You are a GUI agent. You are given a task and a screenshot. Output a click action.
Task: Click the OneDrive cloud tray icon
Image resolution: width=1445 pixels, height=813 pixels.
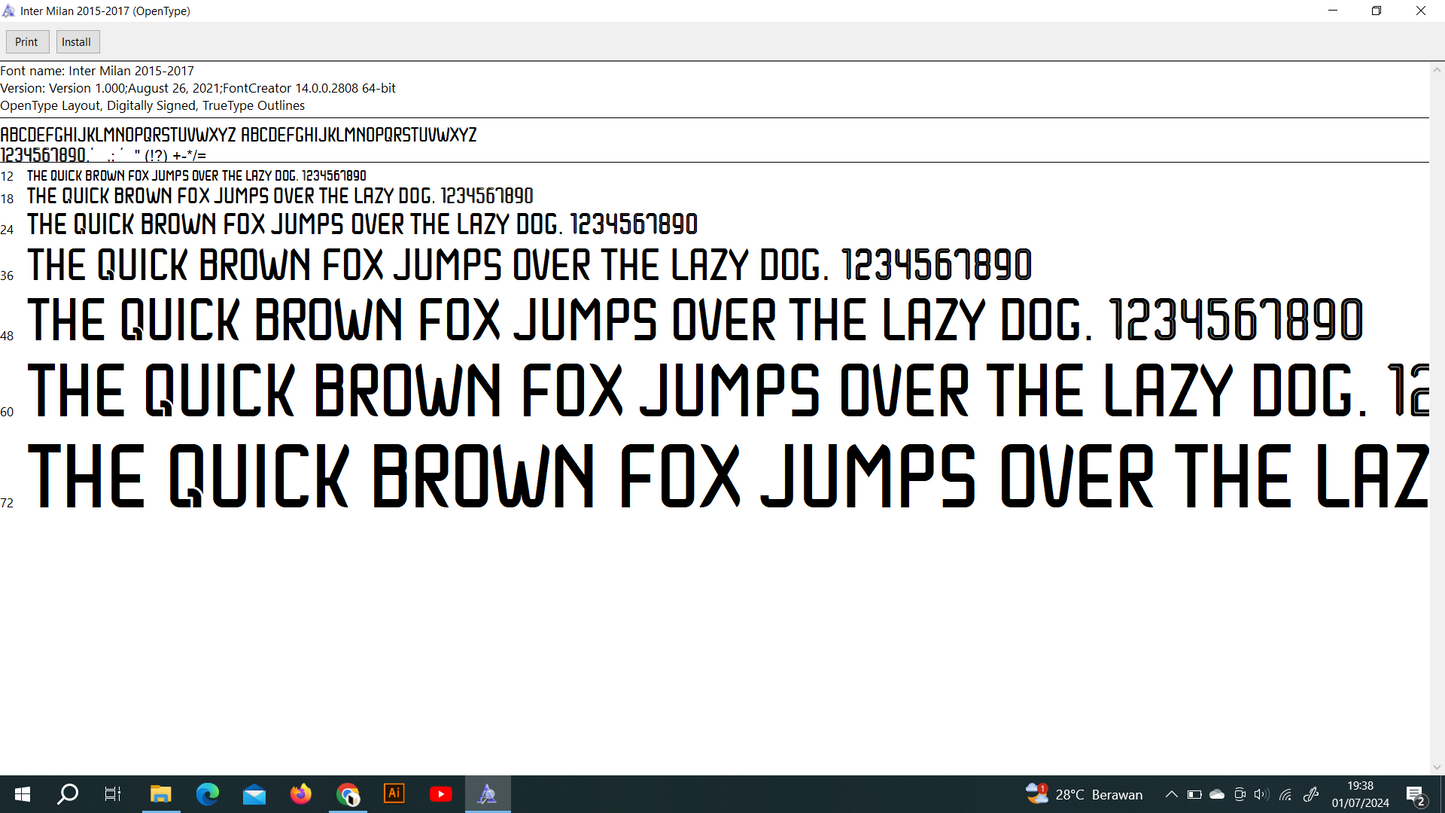[1217, 795]
